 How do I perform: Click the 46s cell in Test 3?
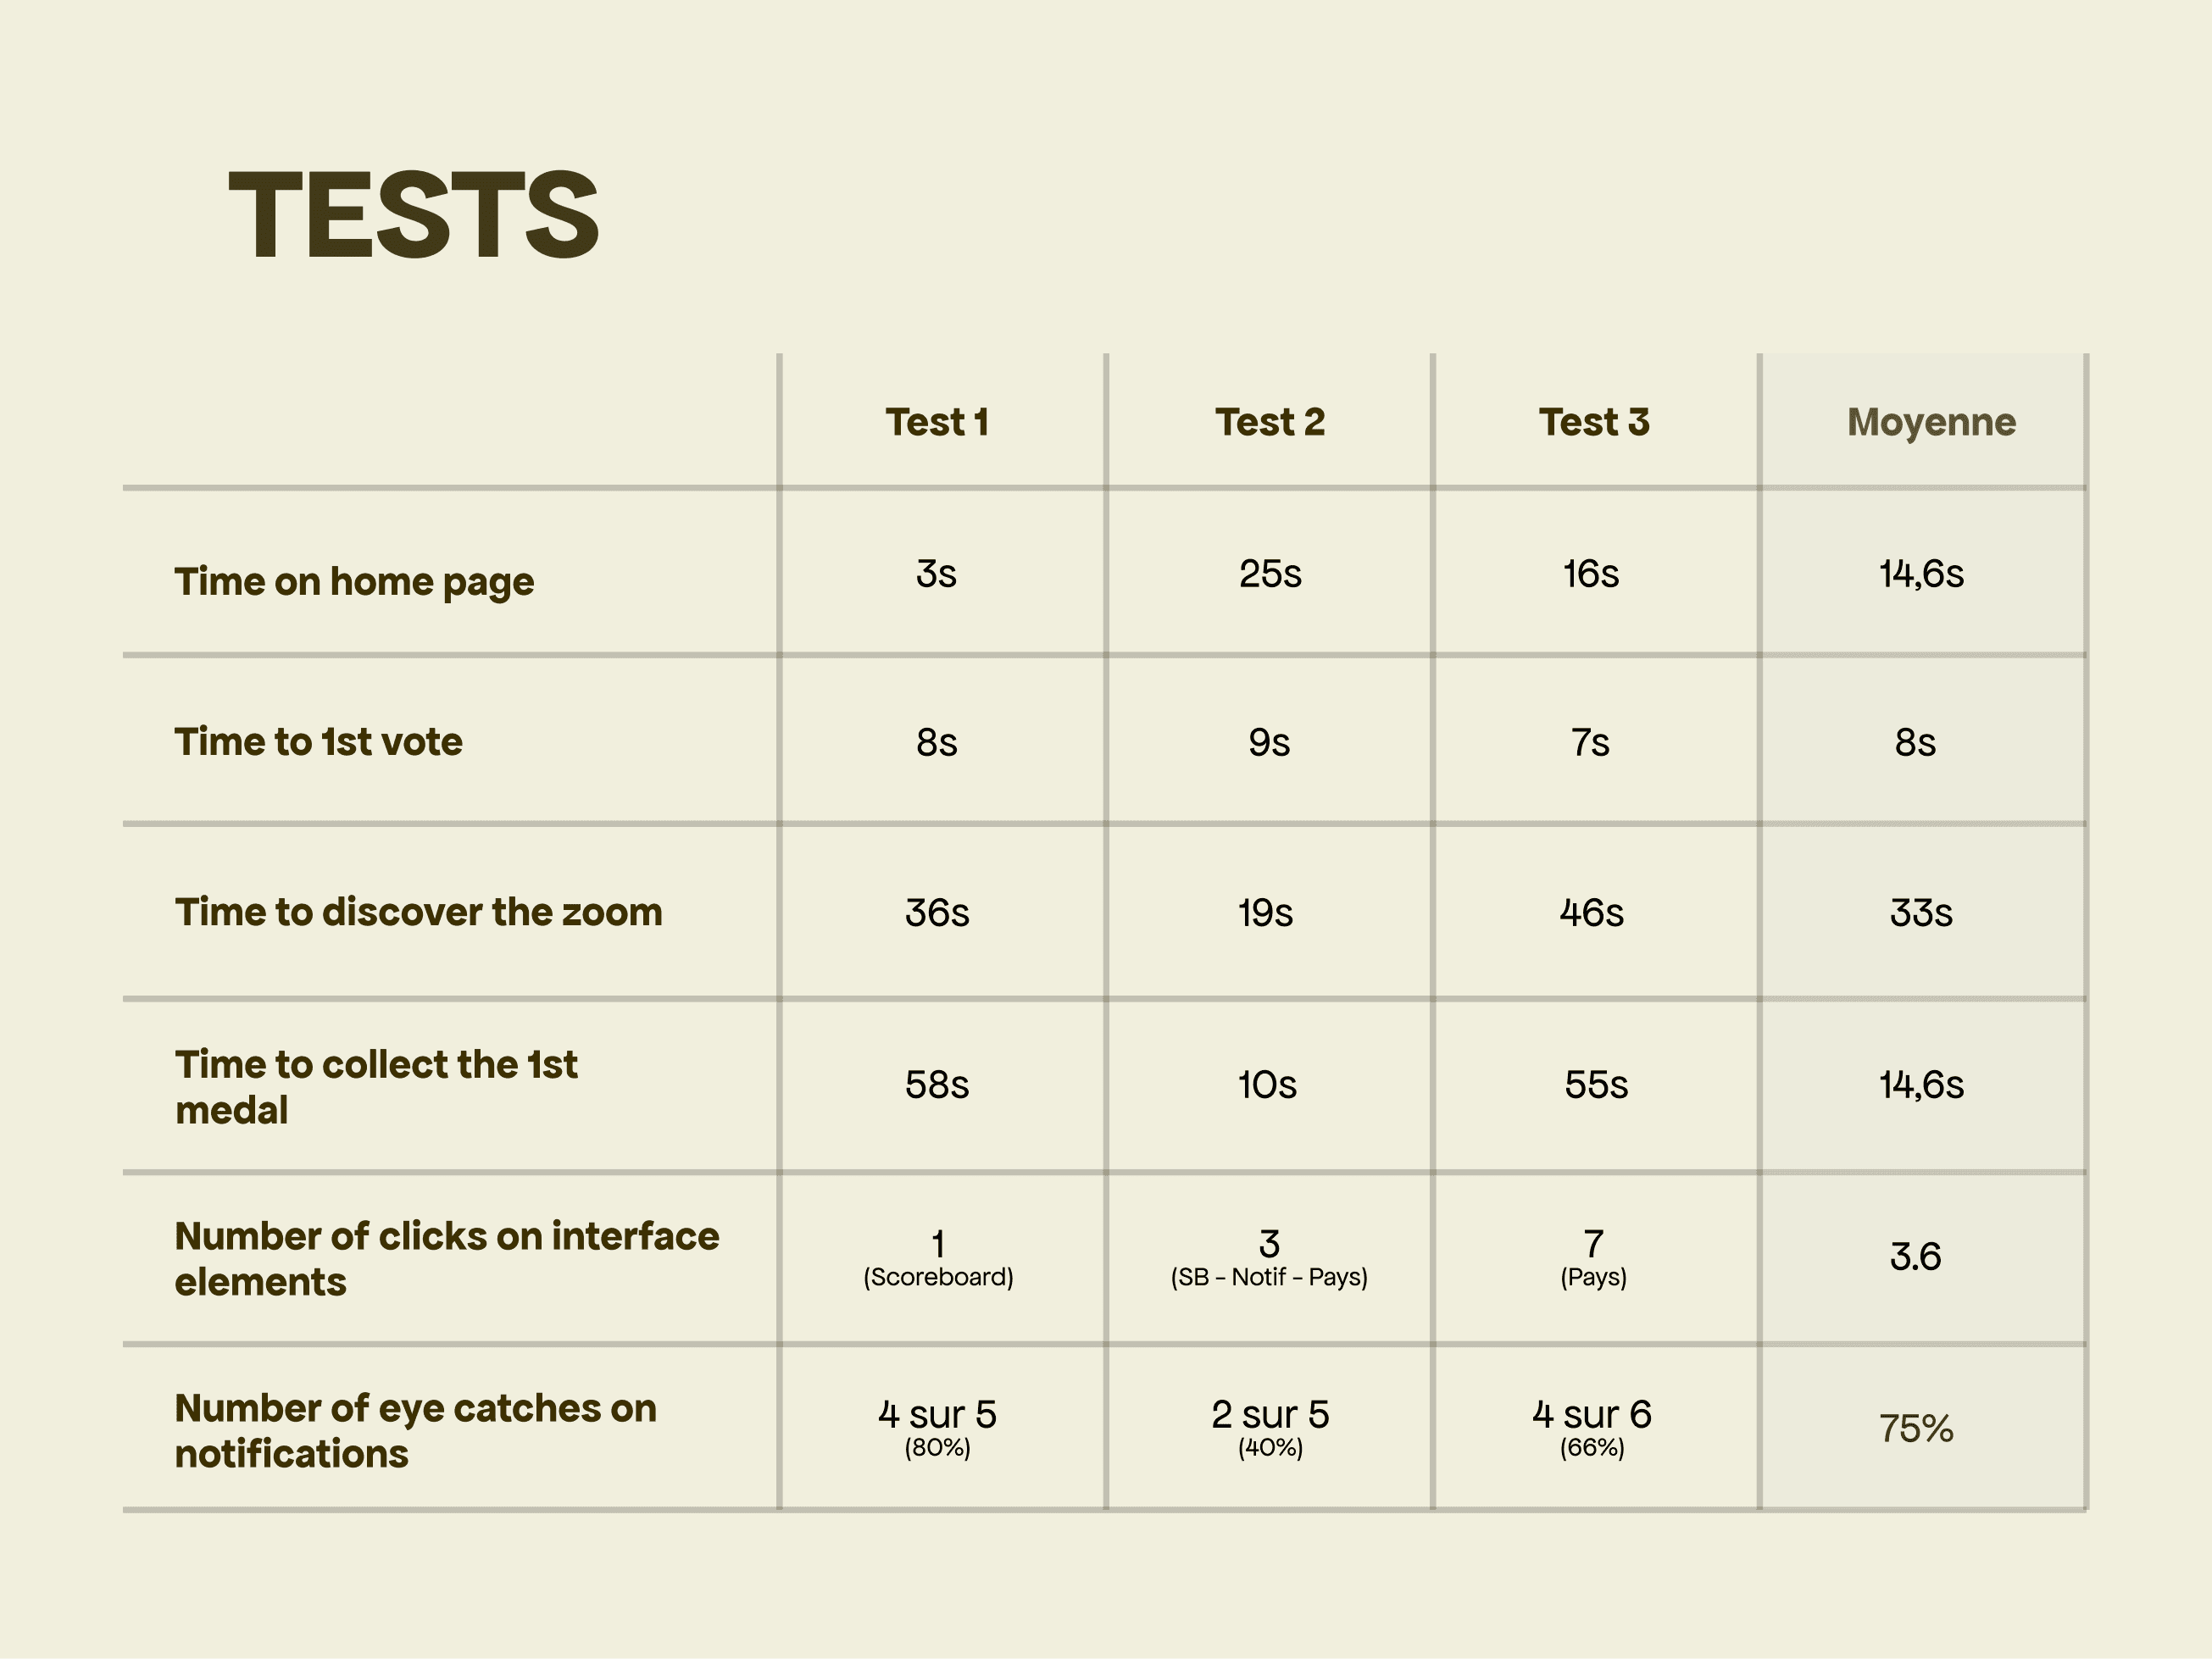[1592, 913]
